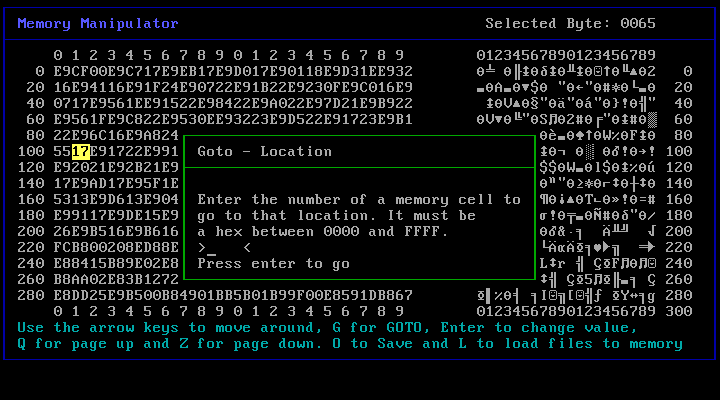Image resolution: width=720 pixels, height=400 pixels.
Task: Click the 'Press enter to go' prompt
Action: coord(273,263)
